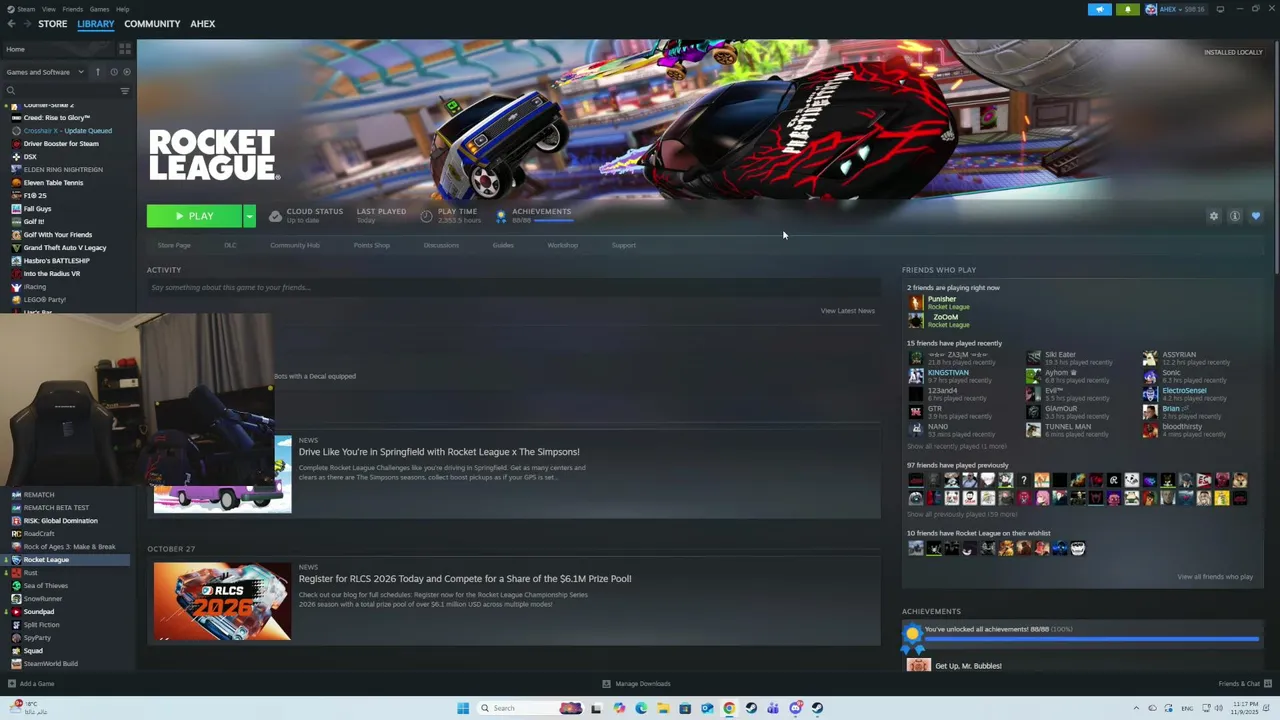Viewport: 1280px width, 720px height.
Task: Open Community Hub link
Action: [295, 245]
